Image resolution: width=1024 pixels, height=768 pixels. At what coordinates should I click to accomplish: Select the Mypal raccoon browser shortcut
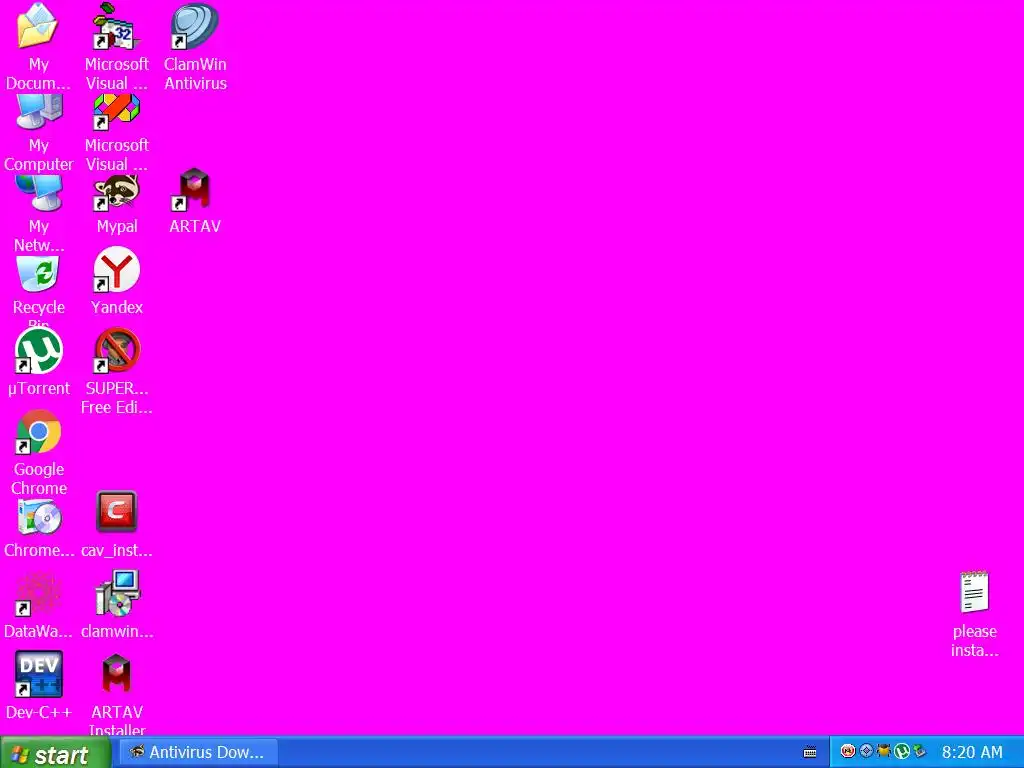(116, 204)
